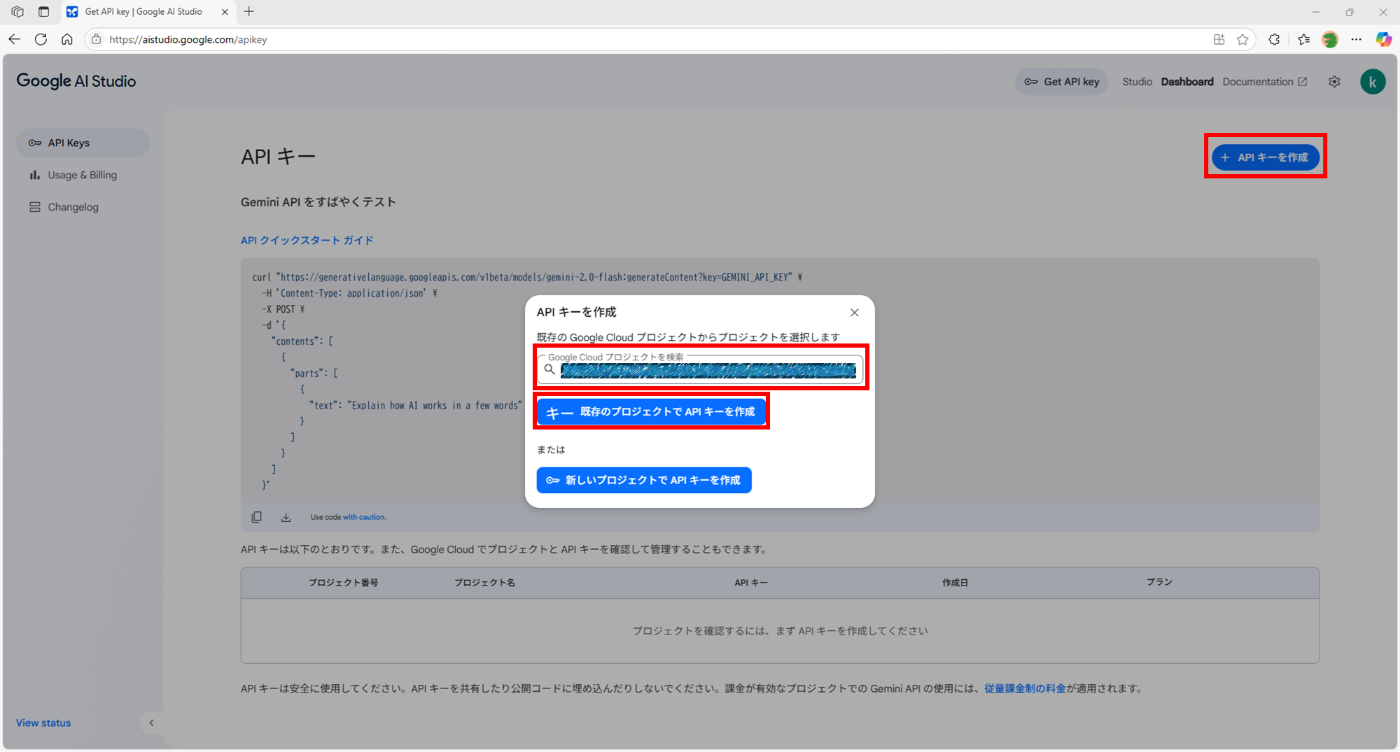Viewport: 1400px width, 752px height.
Task: Click the プロジェクト番号 column header
Action: (x=343, y=582)
